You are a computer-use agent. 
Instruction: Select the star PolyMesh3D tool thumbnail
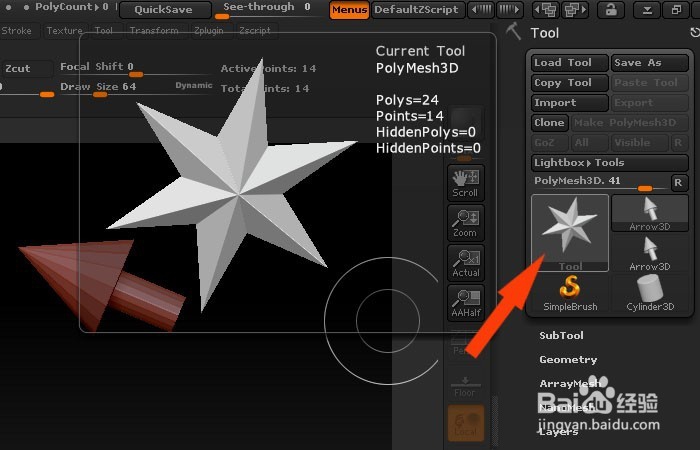[570, 233]
